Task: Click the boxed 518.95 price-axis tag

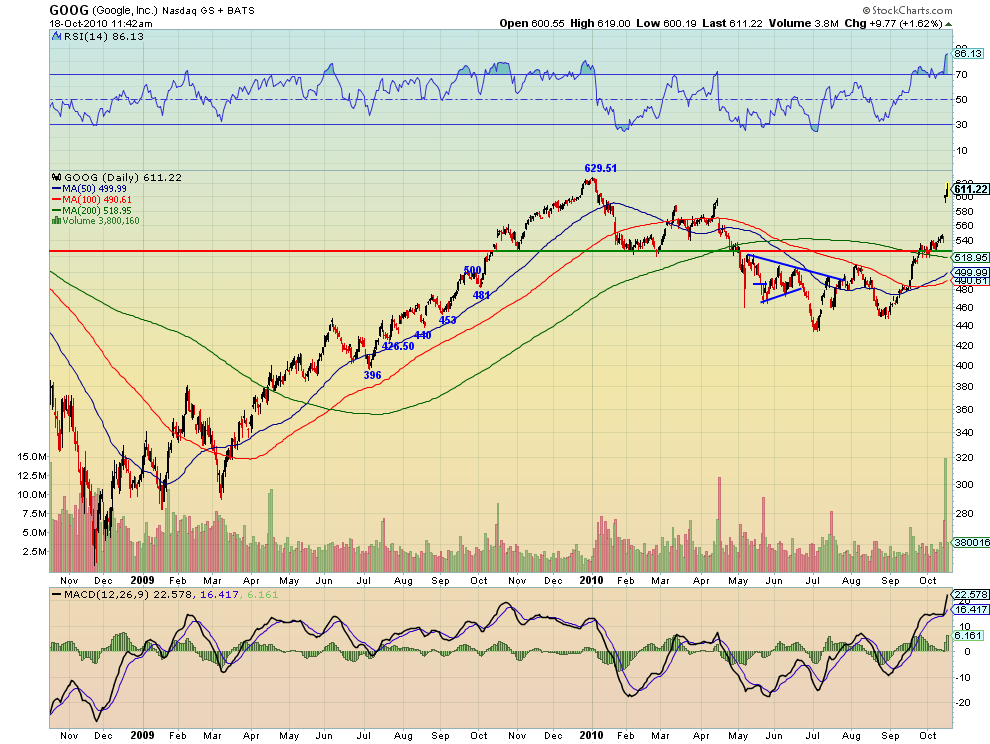Action: pyautogui.click(x=971, y=258)
